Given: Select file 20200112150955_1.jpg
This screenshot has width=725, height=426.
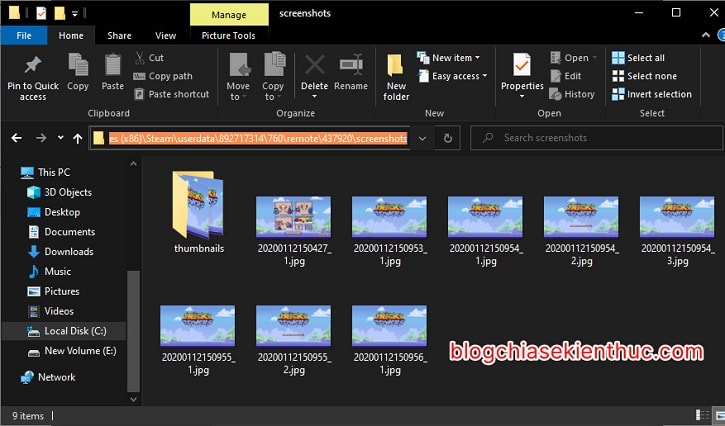Looking at the screenshot, I should [198, 340].
